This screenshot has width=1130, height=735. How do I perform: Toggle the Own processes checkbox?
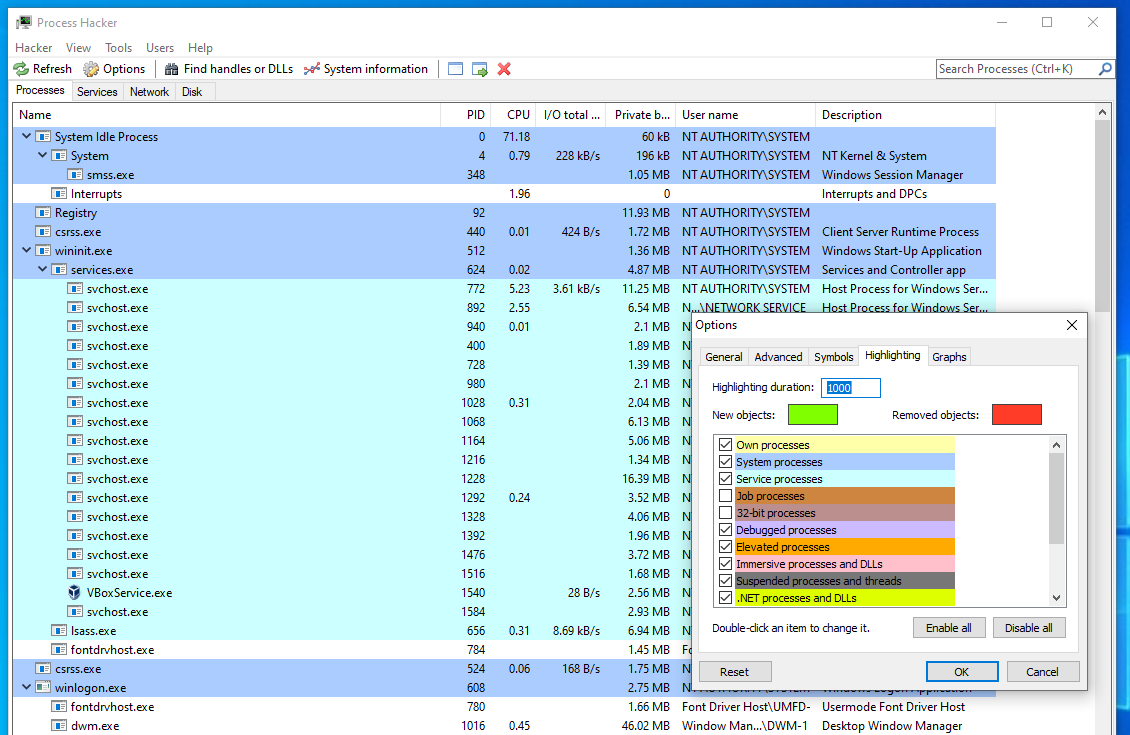click(726, 445)
